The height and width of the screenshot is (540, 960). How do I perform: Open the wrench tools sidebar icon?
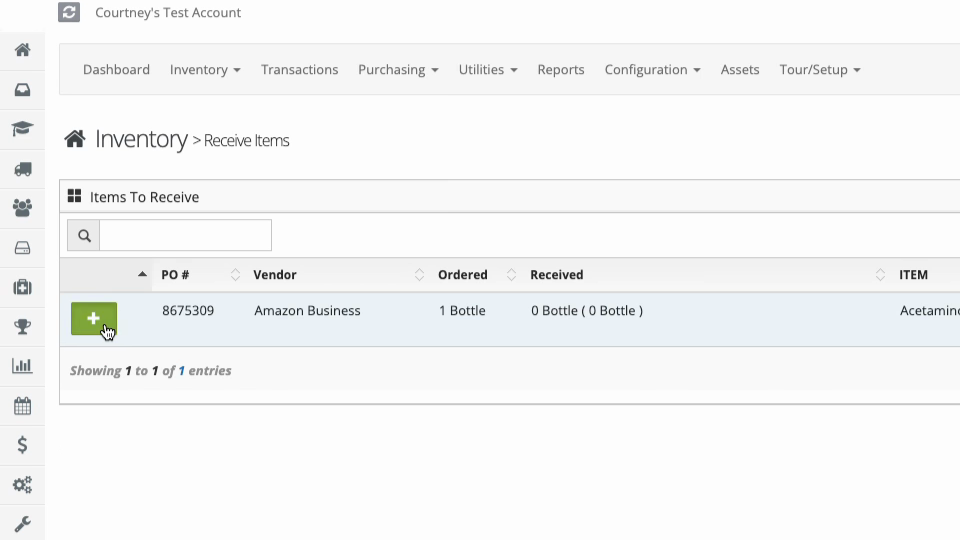tap(23, 524)
